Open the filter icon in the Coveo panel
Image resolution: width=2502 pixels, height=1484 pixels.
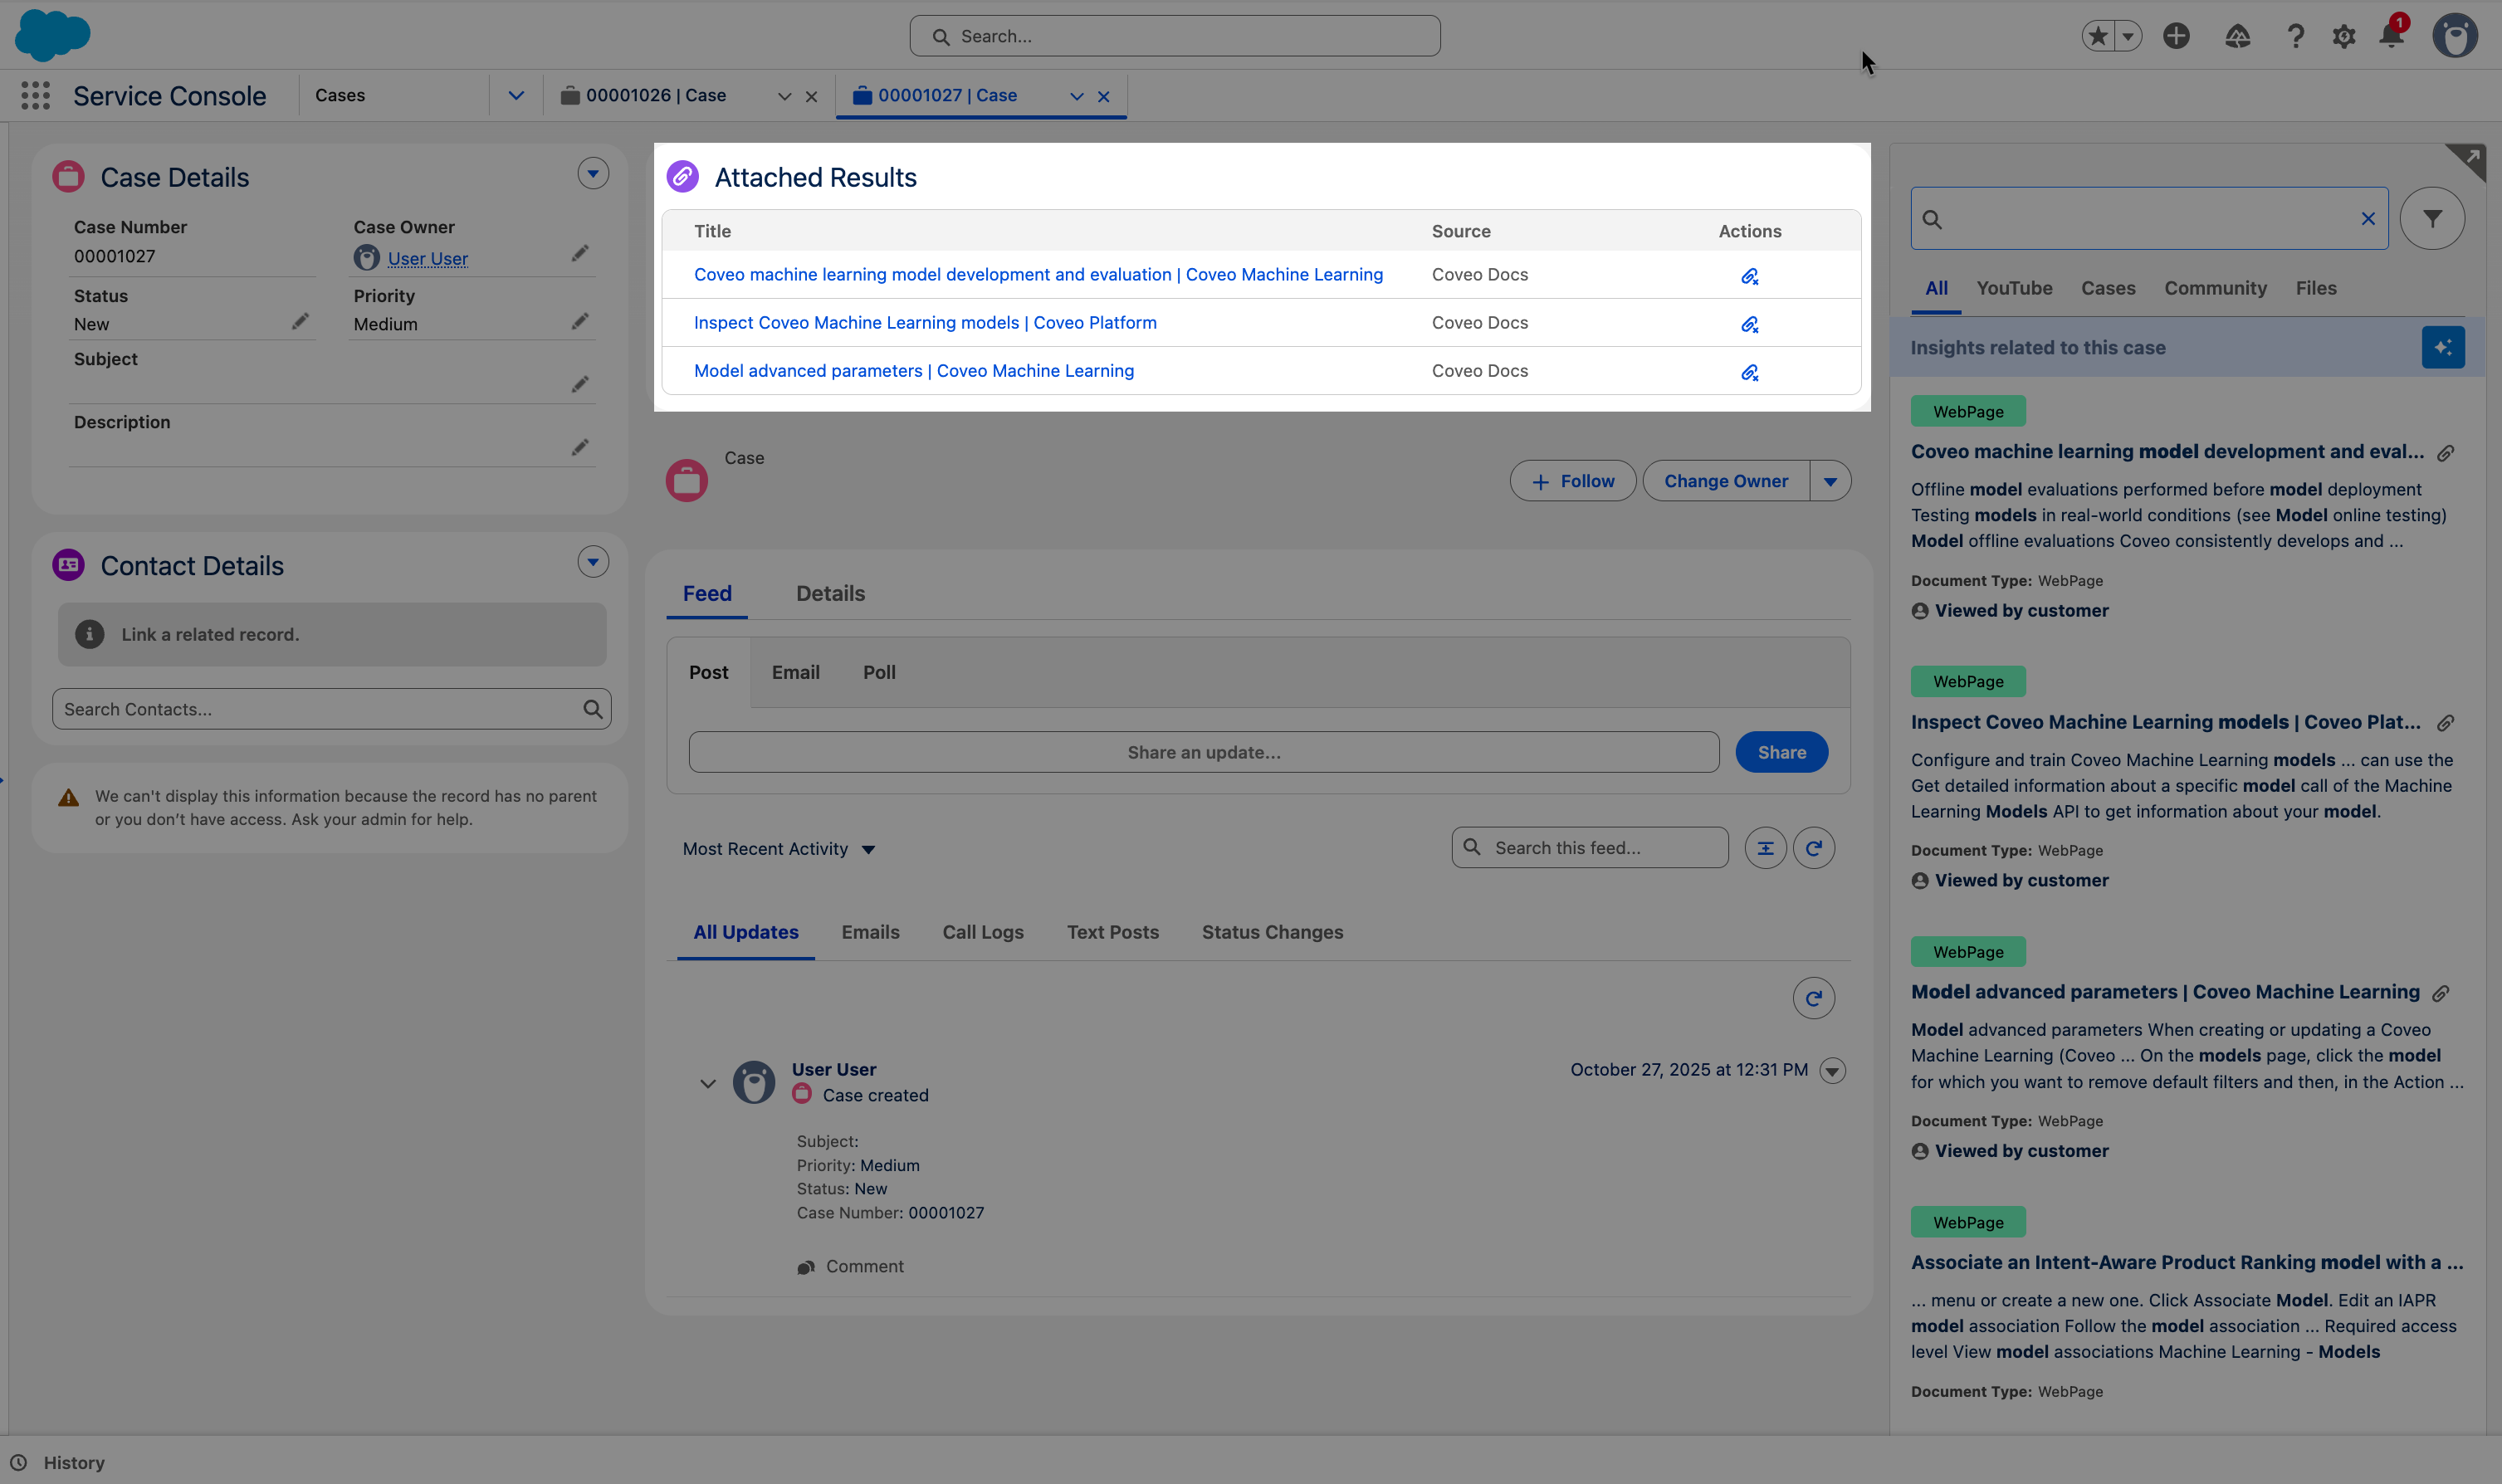click(2433, 218)
